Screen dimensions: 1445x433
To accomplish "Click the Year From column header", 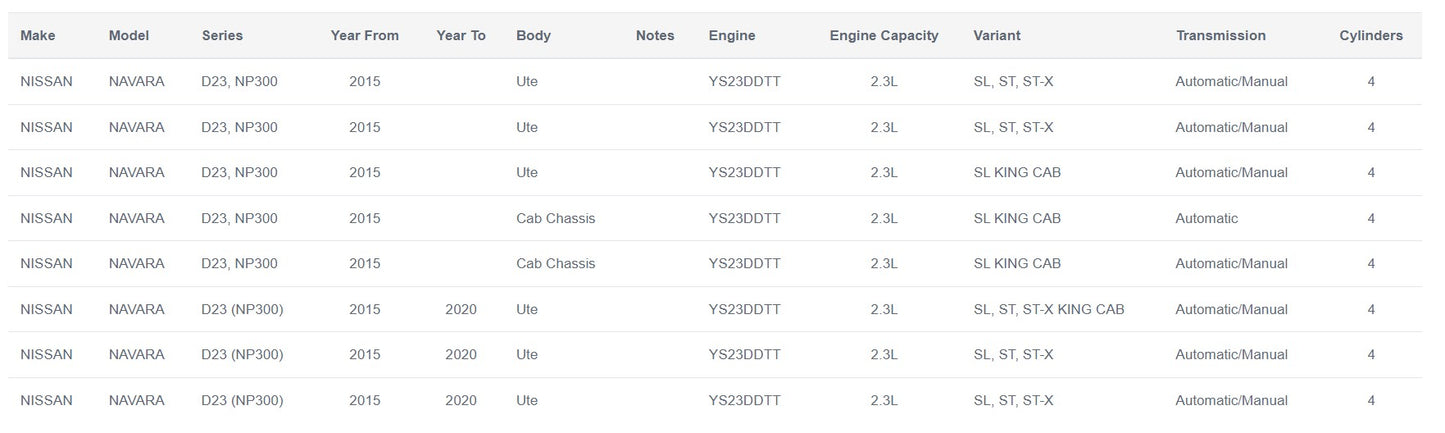I will coord(364,36).
